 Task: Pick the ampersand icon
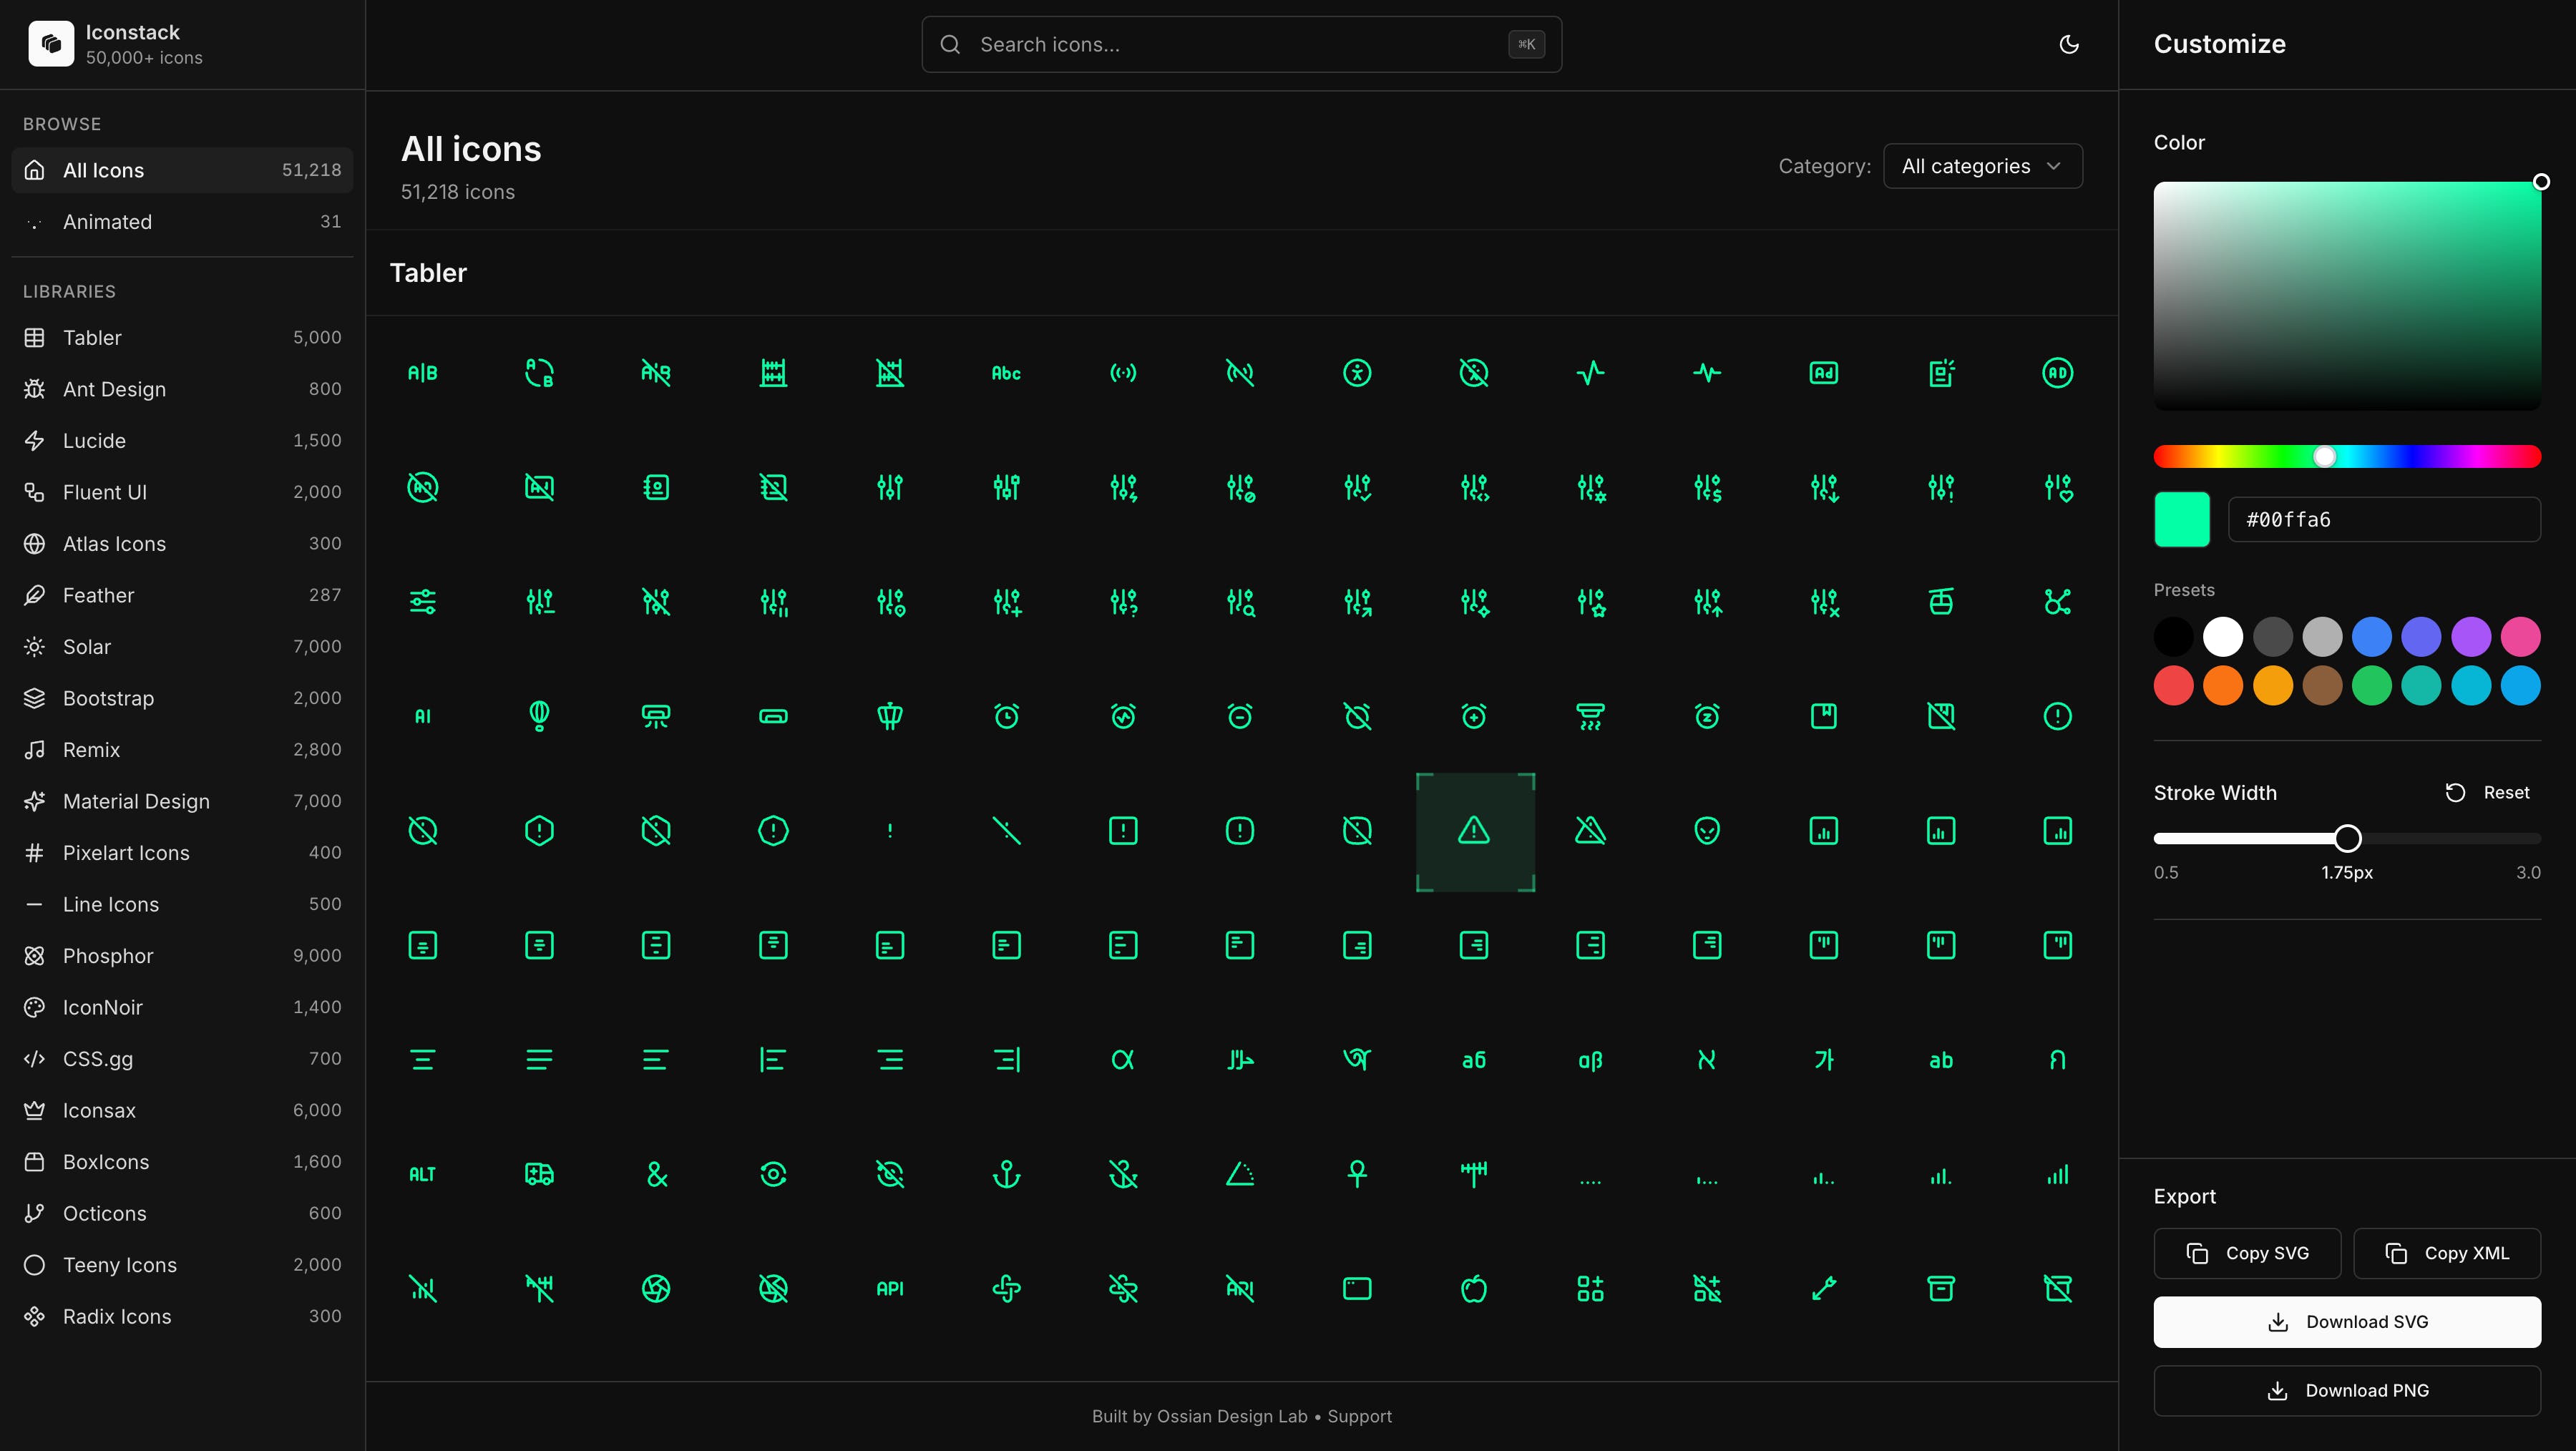656,1174
